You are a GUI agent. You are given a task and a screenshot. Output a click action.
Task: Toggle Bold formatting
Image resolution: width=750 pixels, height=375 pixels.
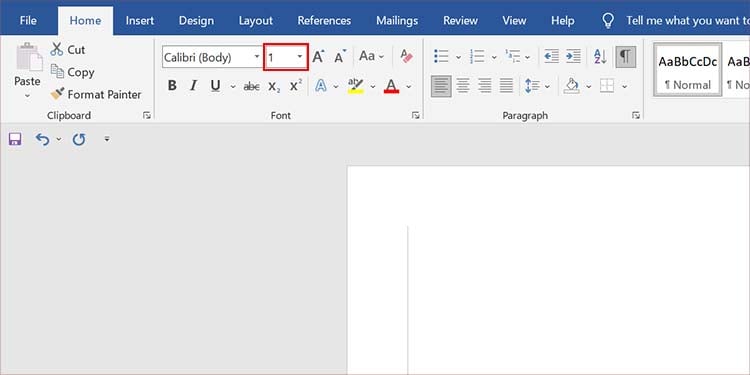172,86
